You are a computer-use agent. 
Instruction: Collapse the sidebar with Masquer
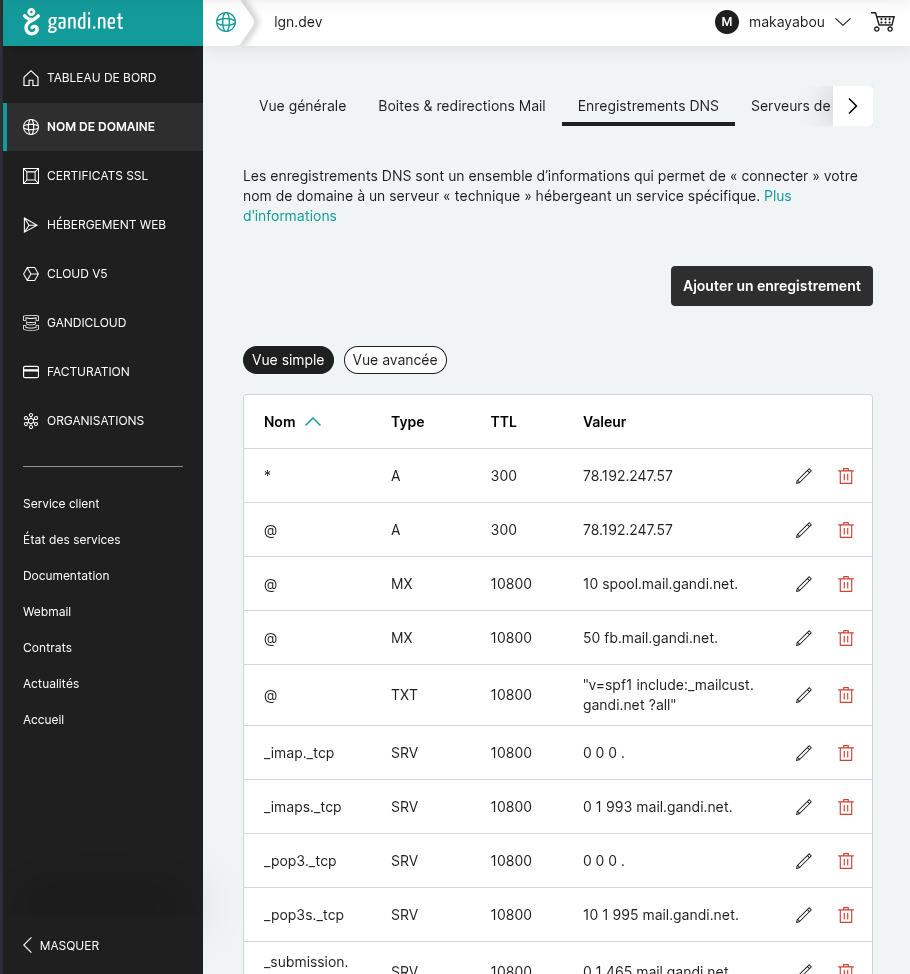tap(61, 946)
